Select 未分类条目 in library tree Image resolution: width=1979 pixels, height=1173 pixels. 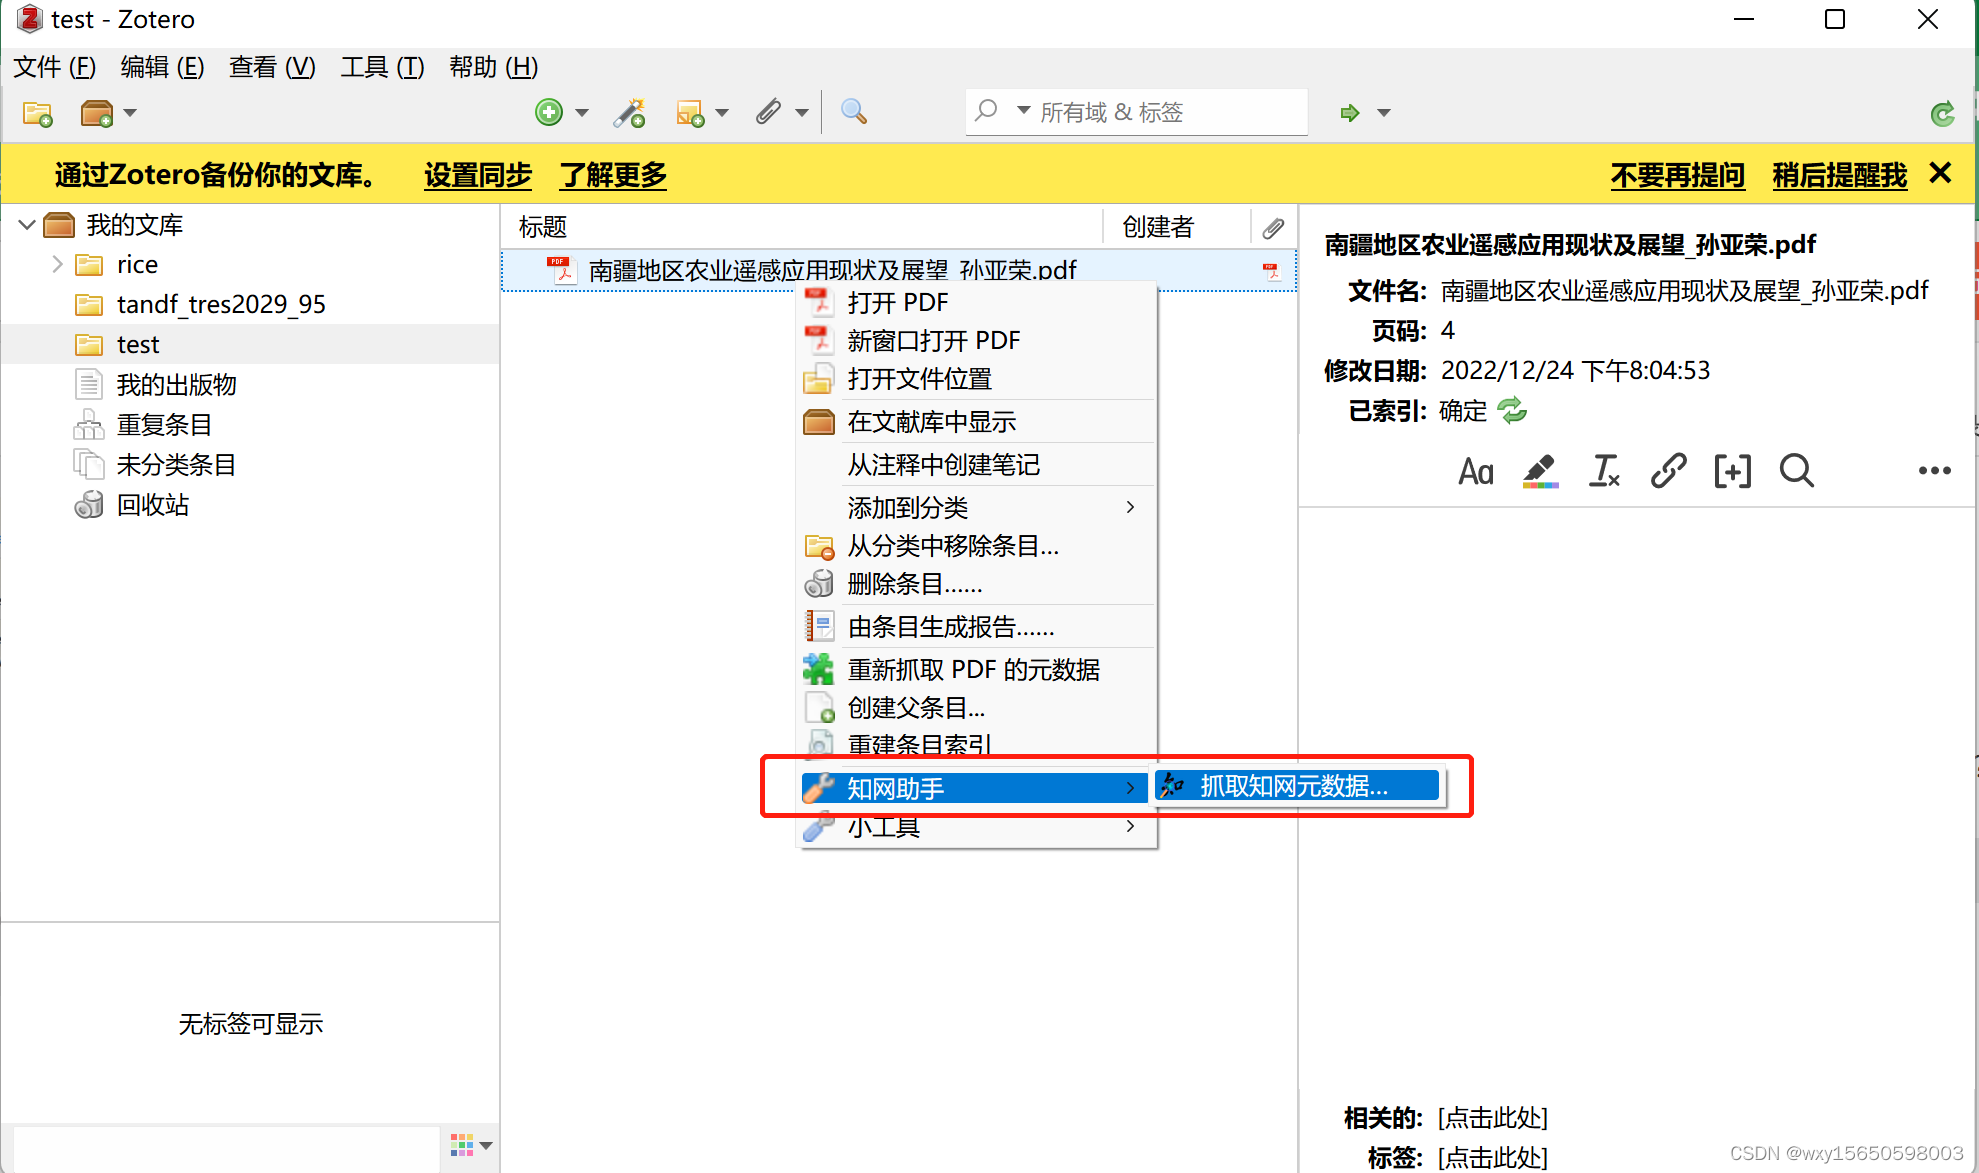point(176,464)
